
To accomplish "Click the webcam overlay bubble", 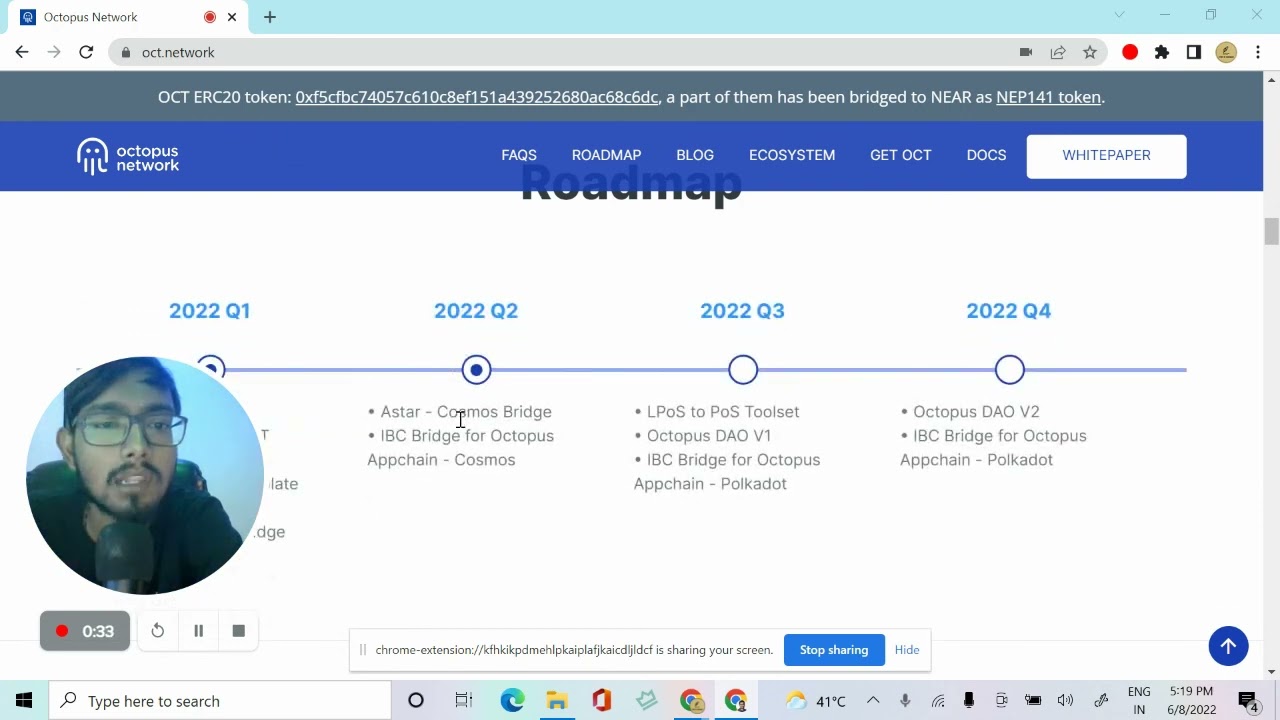I will (145, 476).
